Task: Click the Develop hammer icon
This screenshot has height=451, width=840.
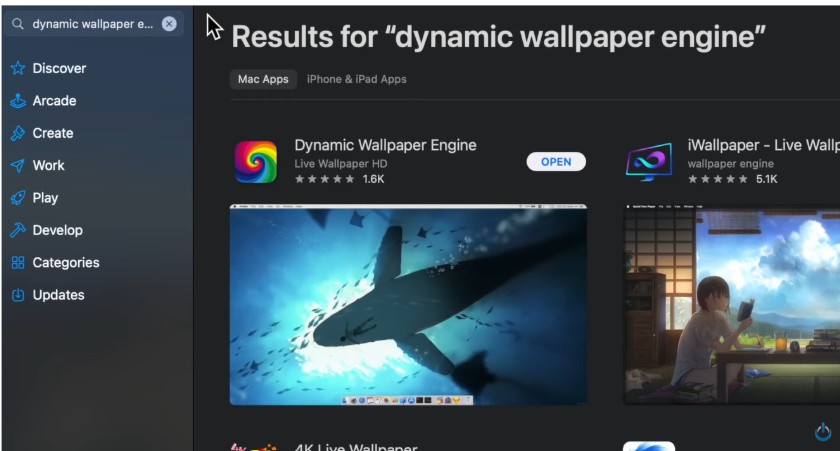Action: (x=18, y=230)
